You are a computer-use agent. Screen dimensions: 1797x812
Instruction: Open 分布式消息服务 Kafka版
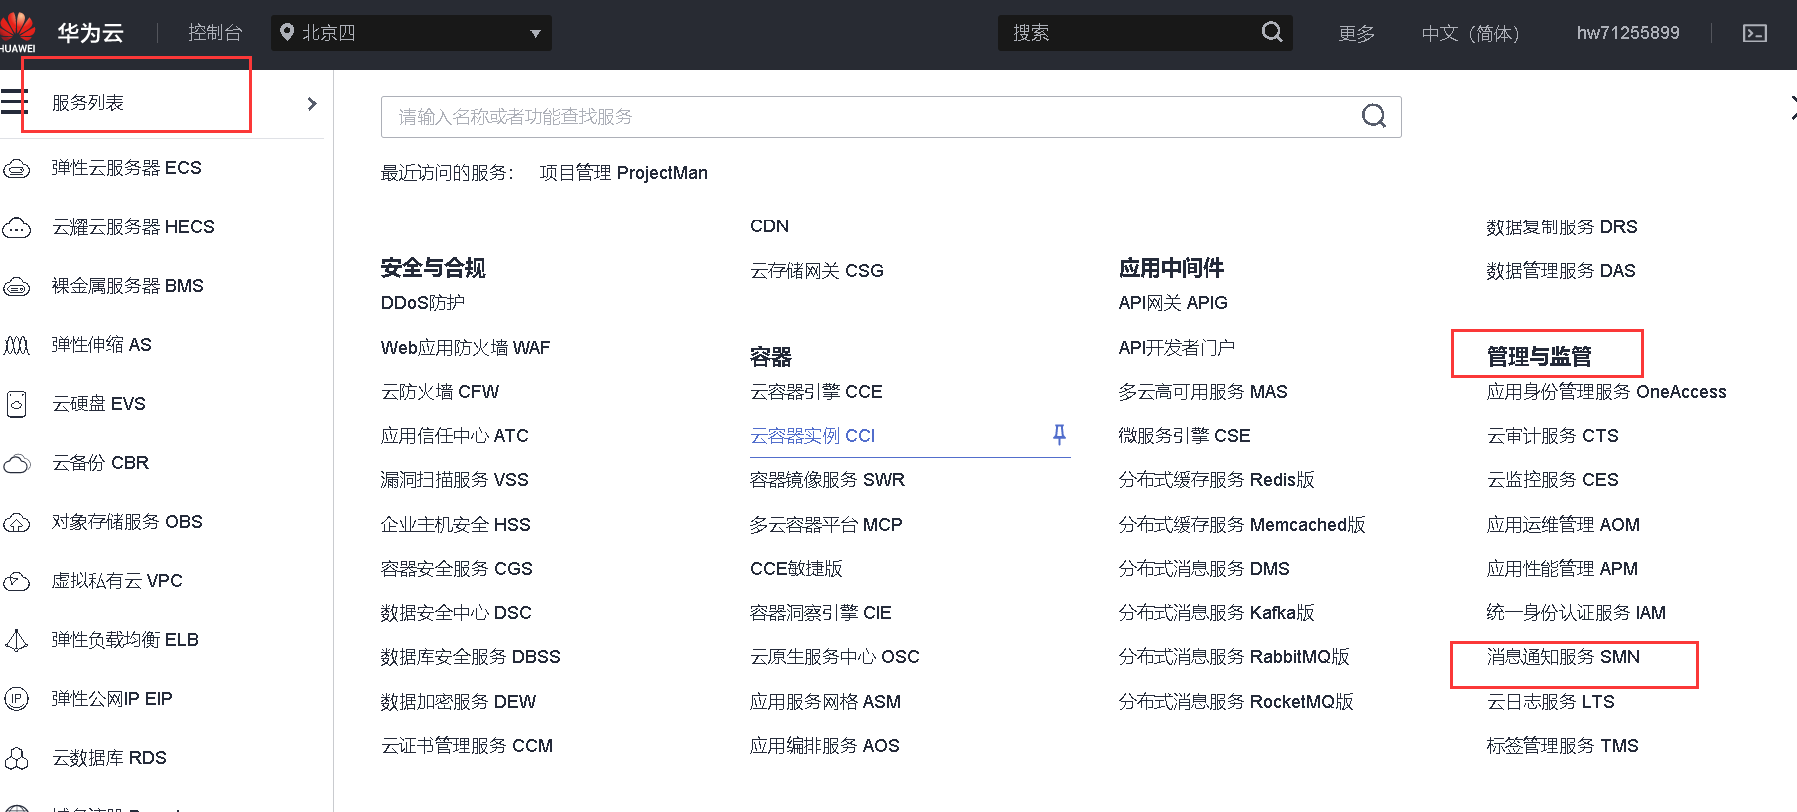(1216, 613)
